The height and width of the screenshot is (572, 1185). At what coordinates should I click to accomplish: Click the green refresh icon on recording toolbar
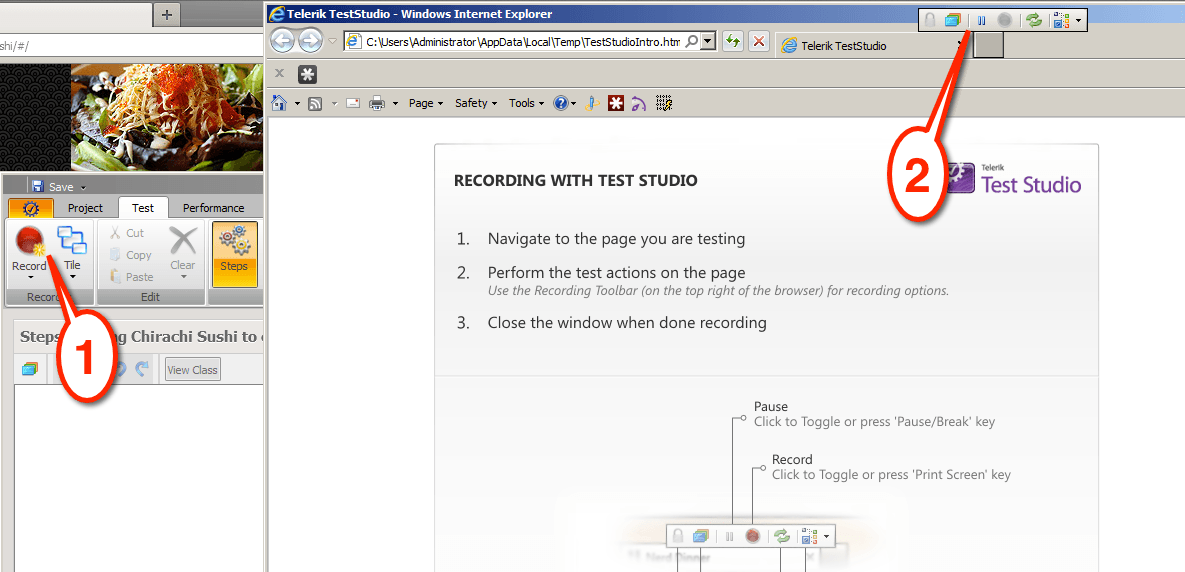coord(1035,20)
